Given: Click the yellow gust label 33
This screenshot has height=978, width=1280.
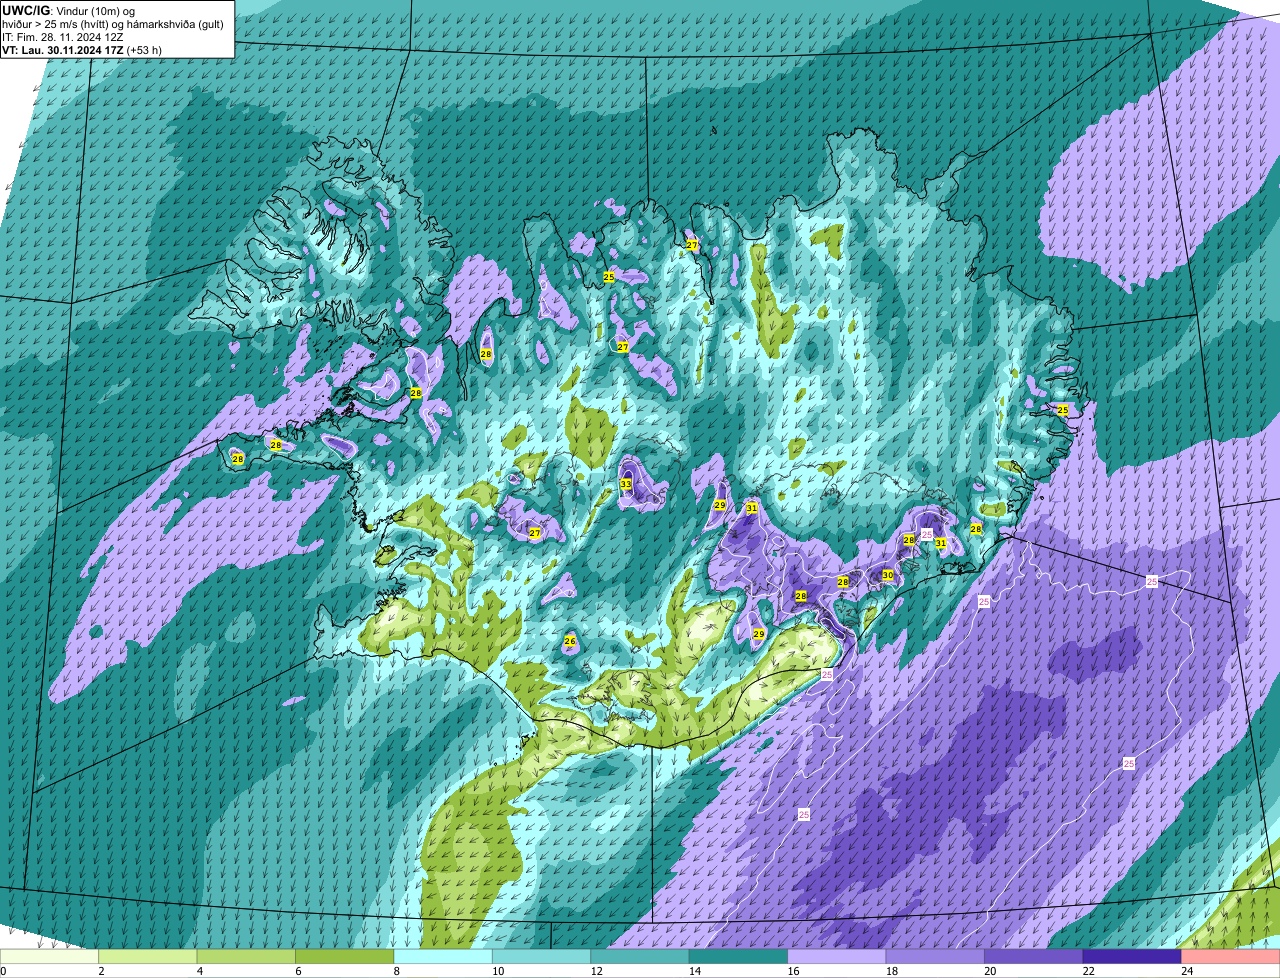Looking at the screenshot, I should (626, 484).
